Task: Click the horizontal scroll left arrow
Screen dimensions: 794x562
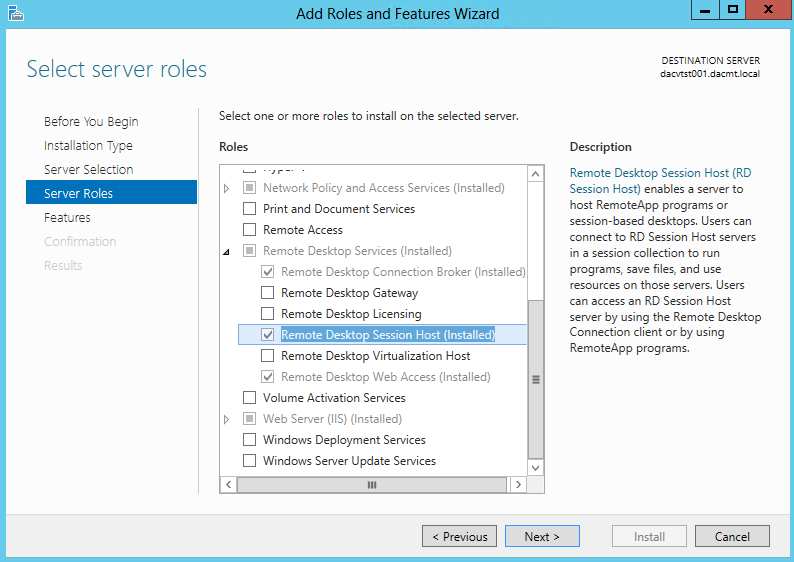Action: point(228,485)
